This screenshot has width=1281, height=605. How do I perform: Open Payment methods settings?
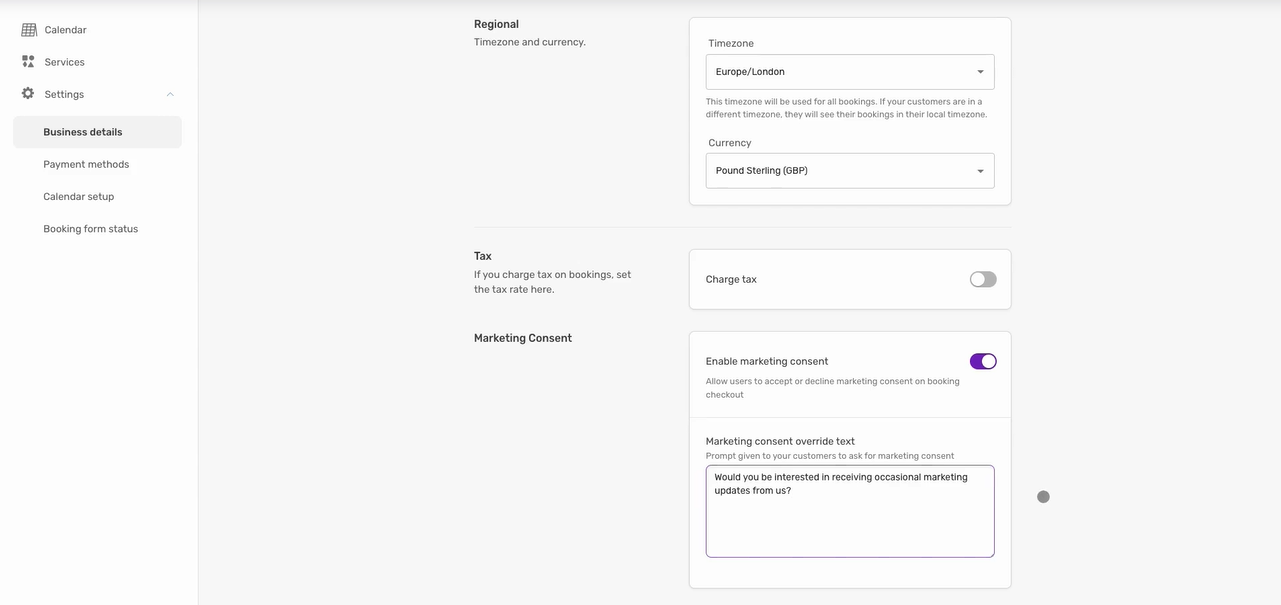click(x=86, y=164)
